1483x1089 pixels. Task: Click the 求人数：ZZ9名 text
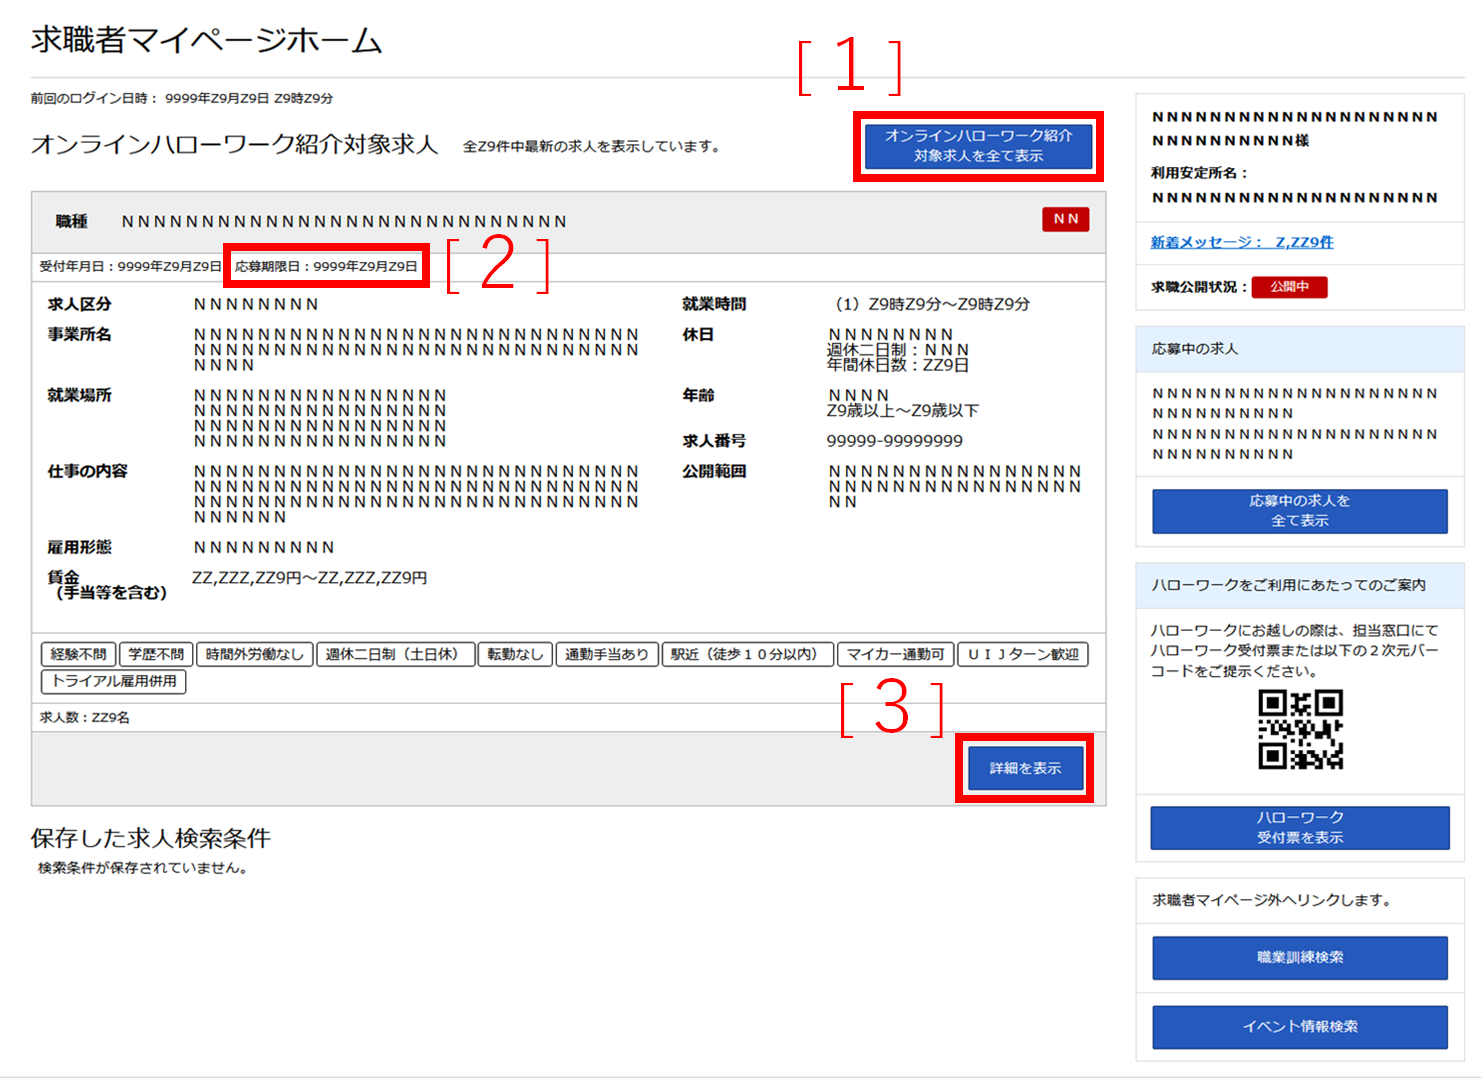tap(84, 718)
